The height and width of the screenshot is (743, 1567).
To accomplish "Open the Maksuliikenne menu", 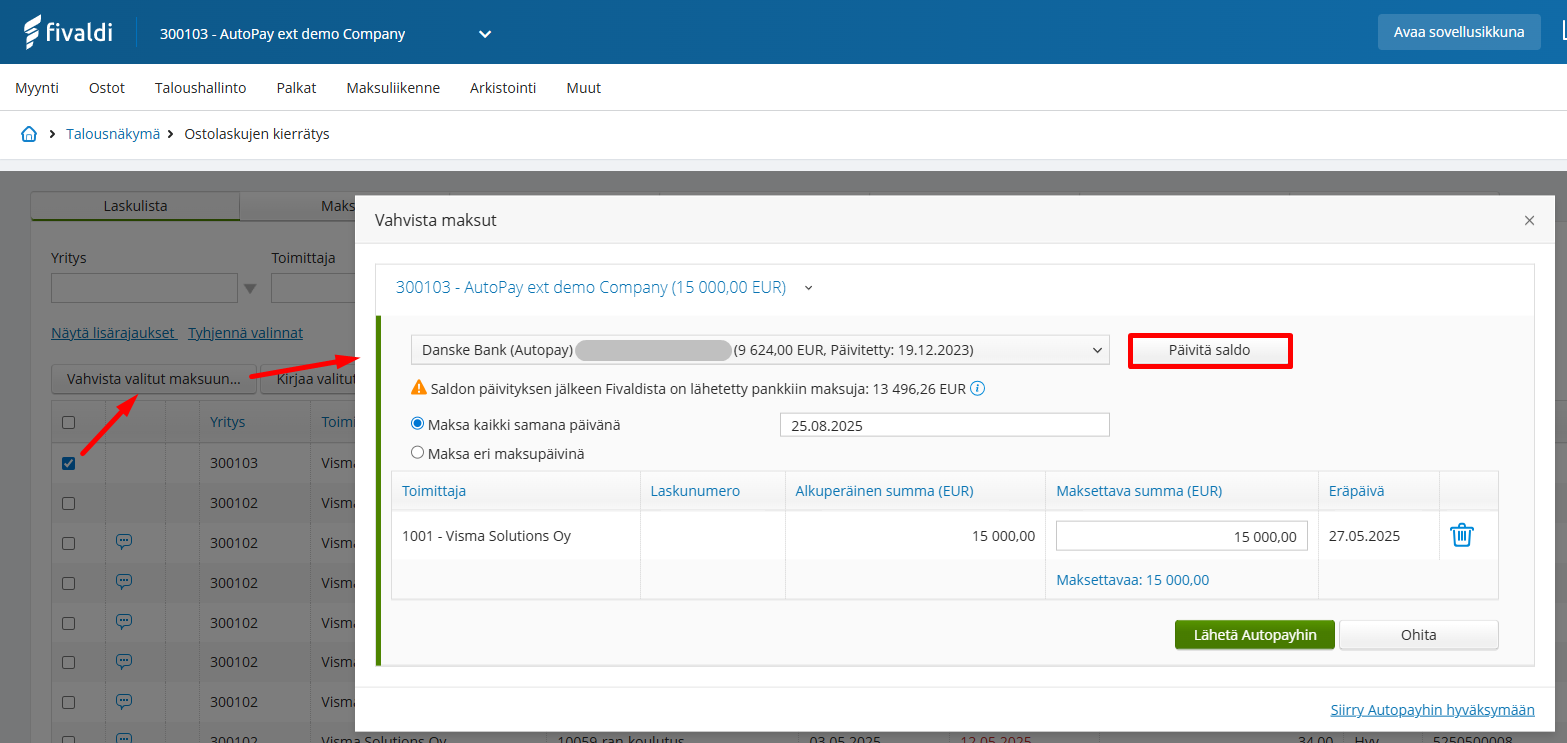I will [x=393, y=88].
